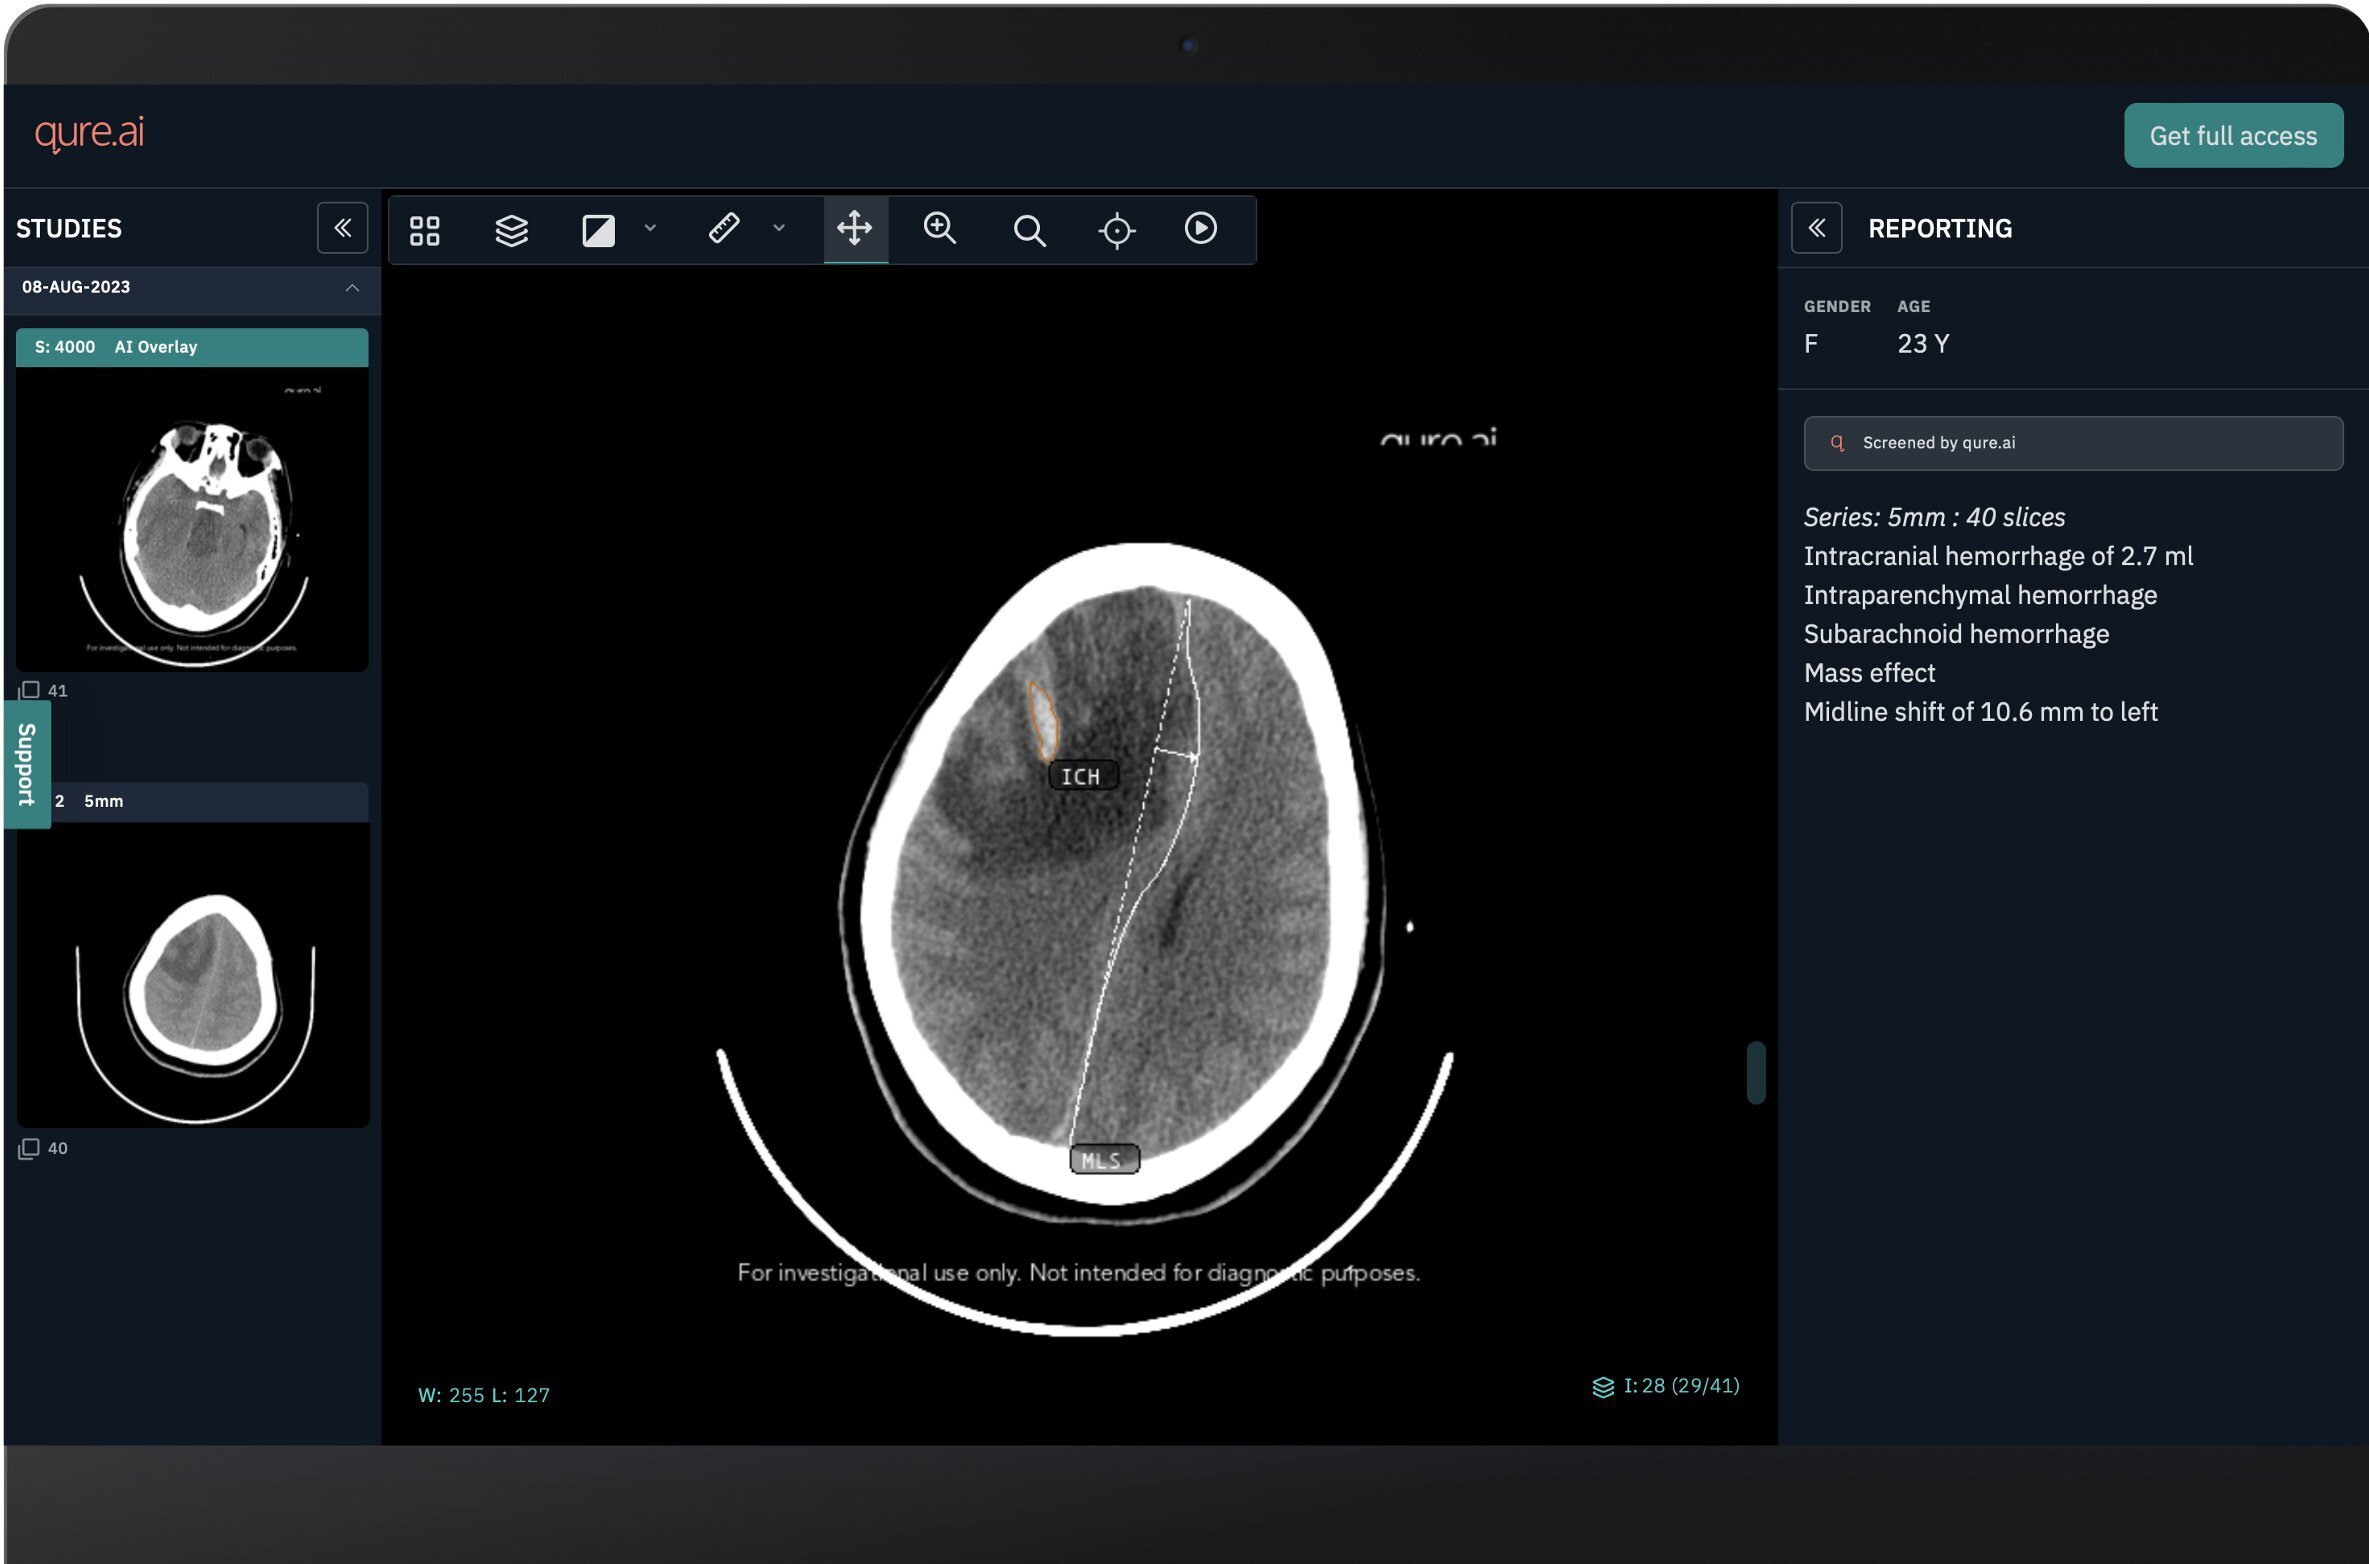Viewport: 2369px width, 1564px height.
Task: Click the magnifier search tool
Action: tap(1029, 230)
